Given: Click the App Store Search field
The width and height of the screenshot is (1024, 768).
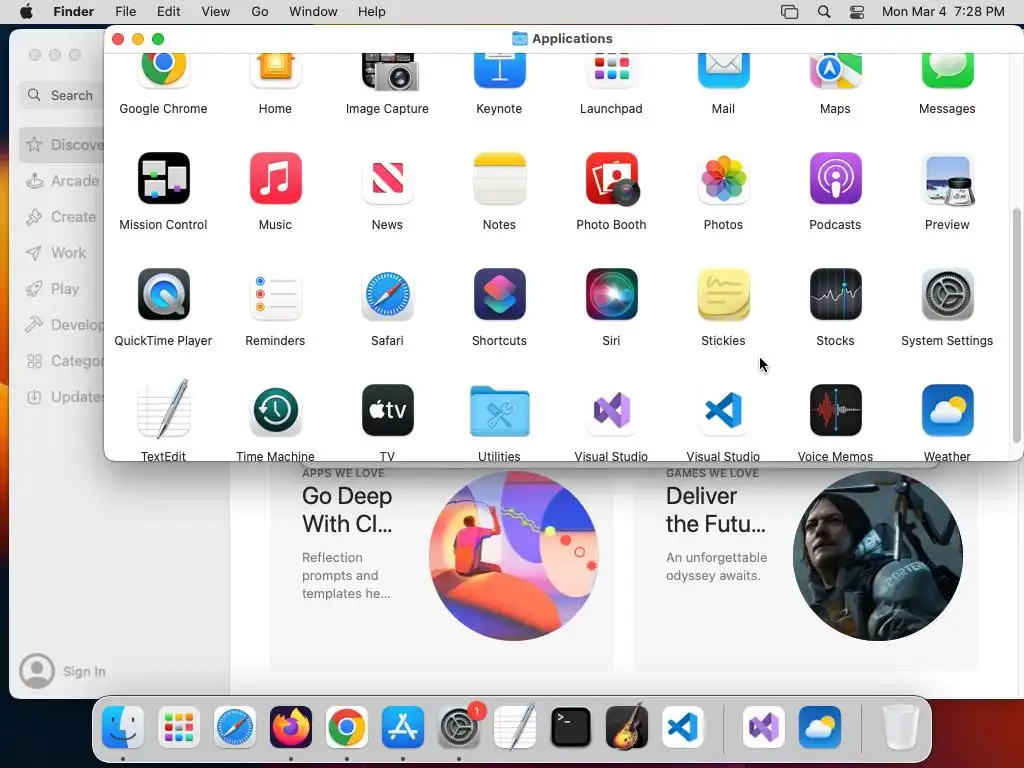Looking at the screenshot, I should click(x=61, y=95).
